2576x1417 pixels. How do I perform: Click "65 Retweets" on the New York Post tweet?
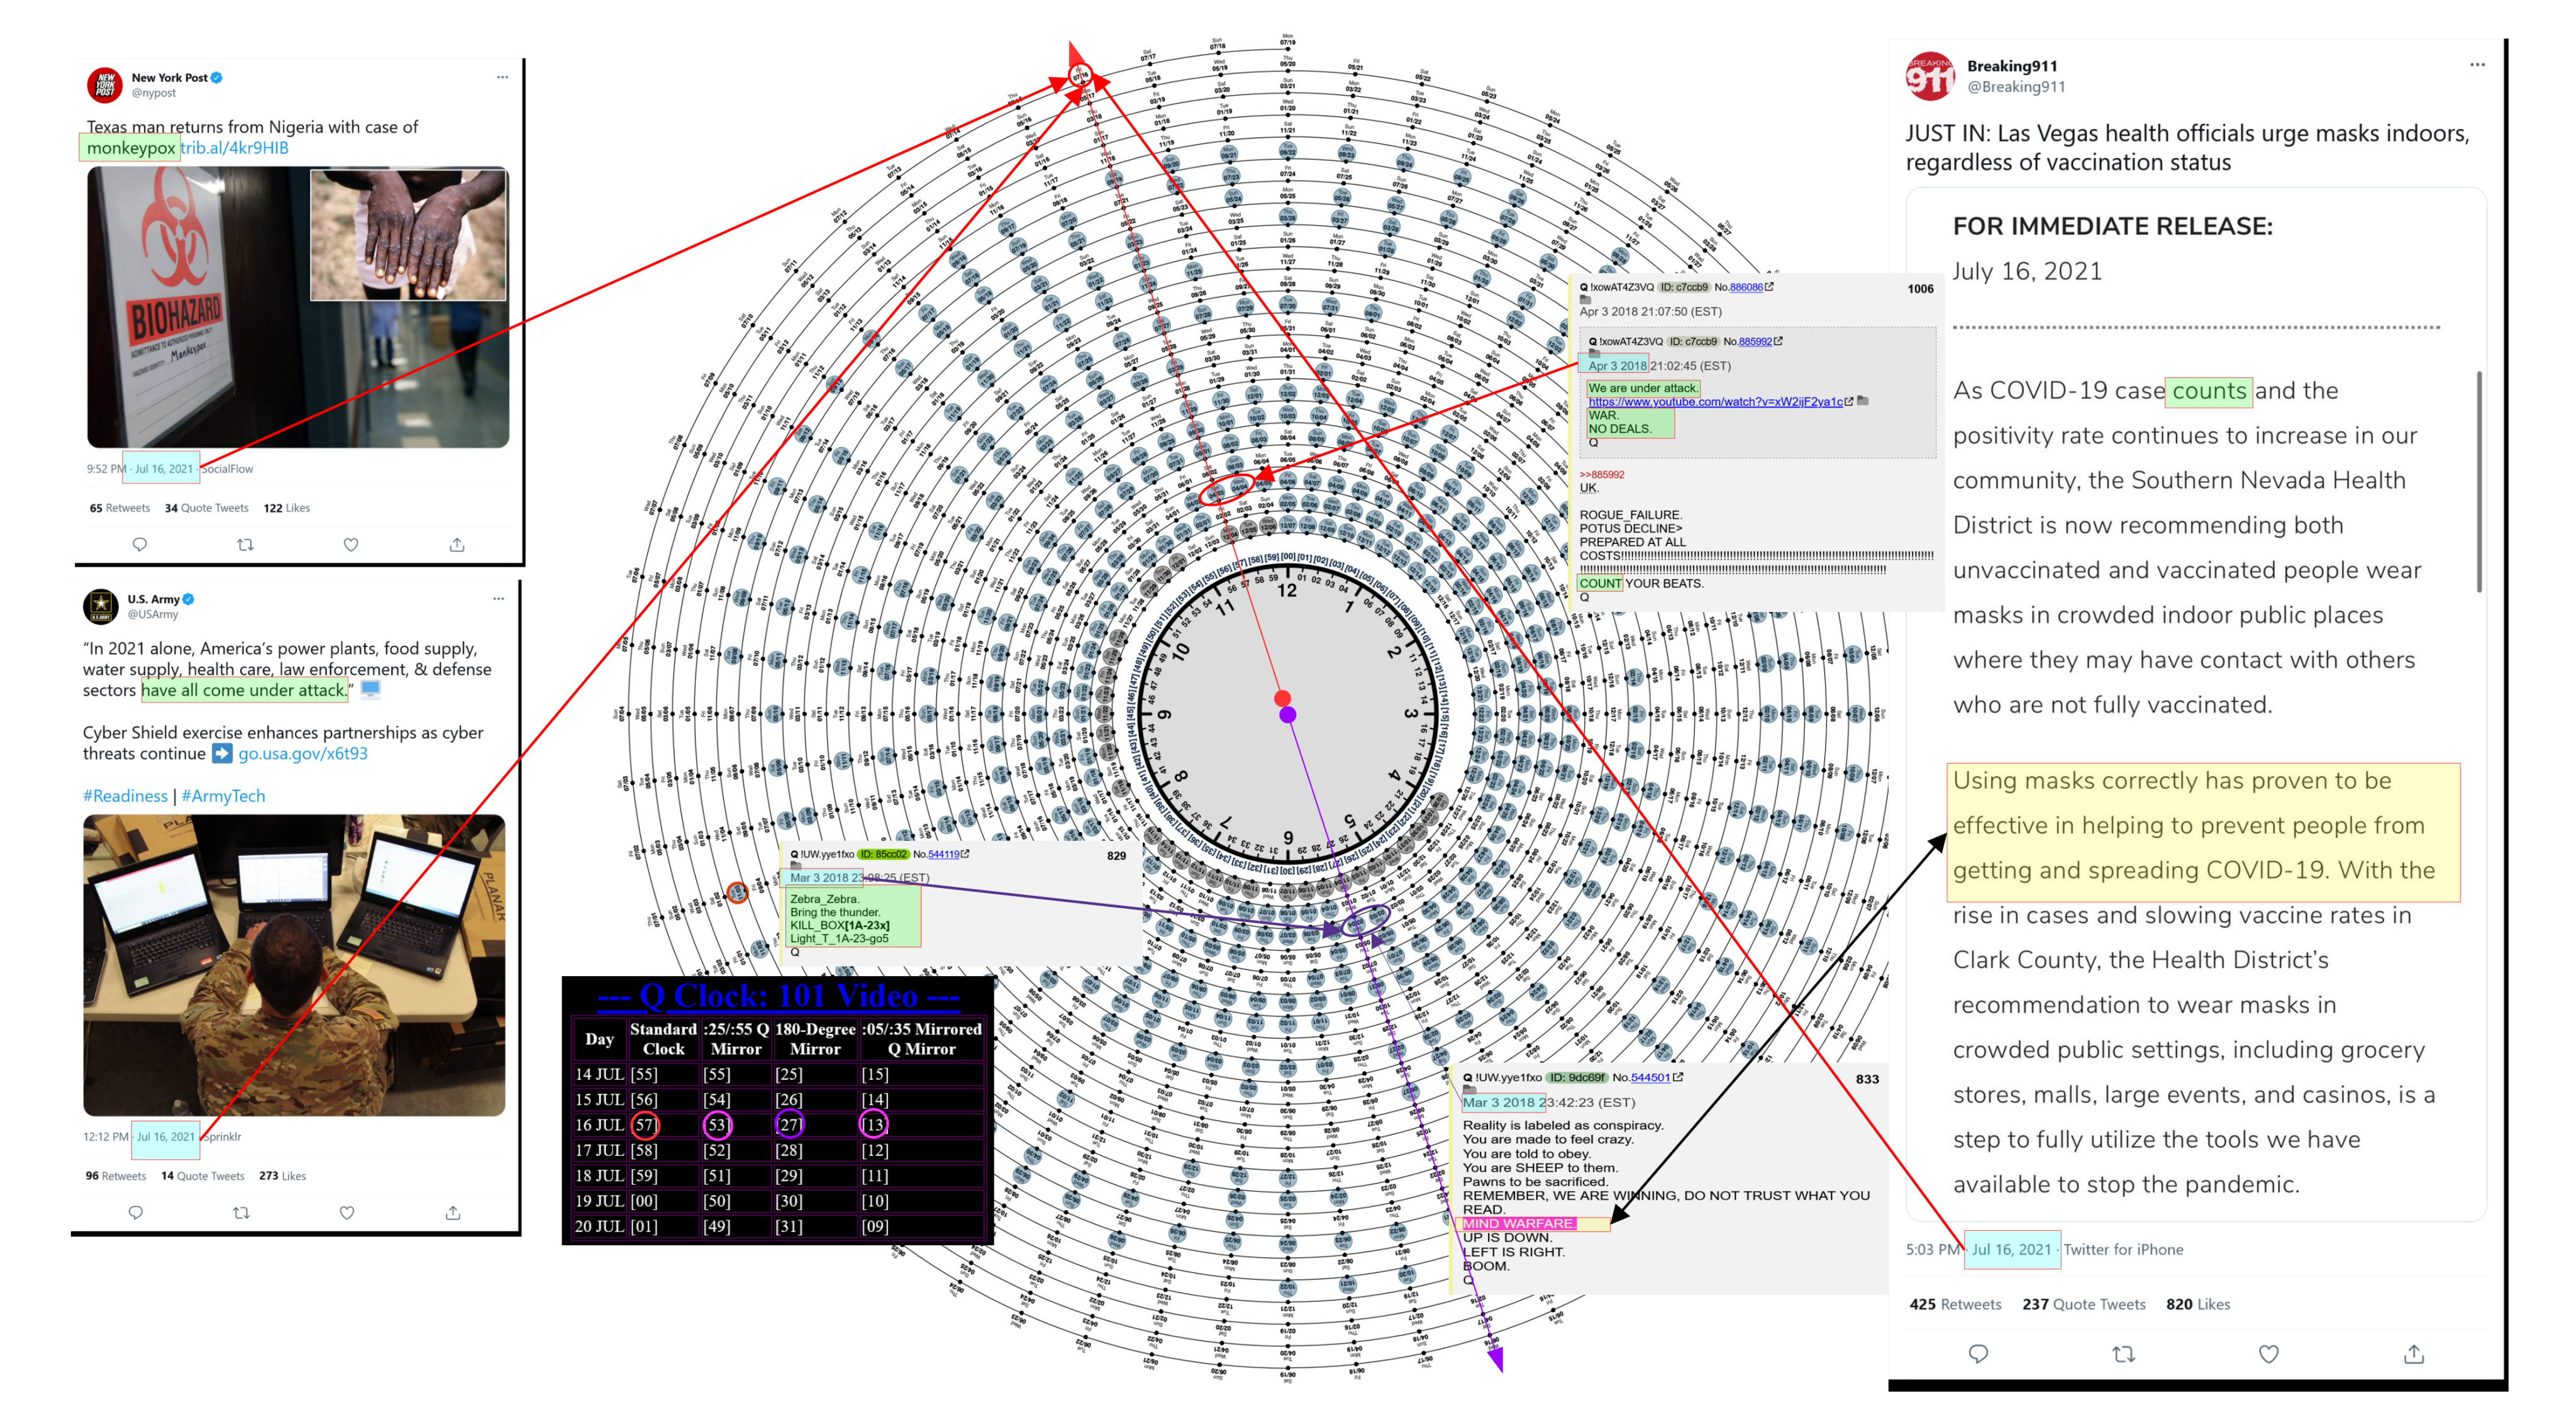(x=120, y=508)
